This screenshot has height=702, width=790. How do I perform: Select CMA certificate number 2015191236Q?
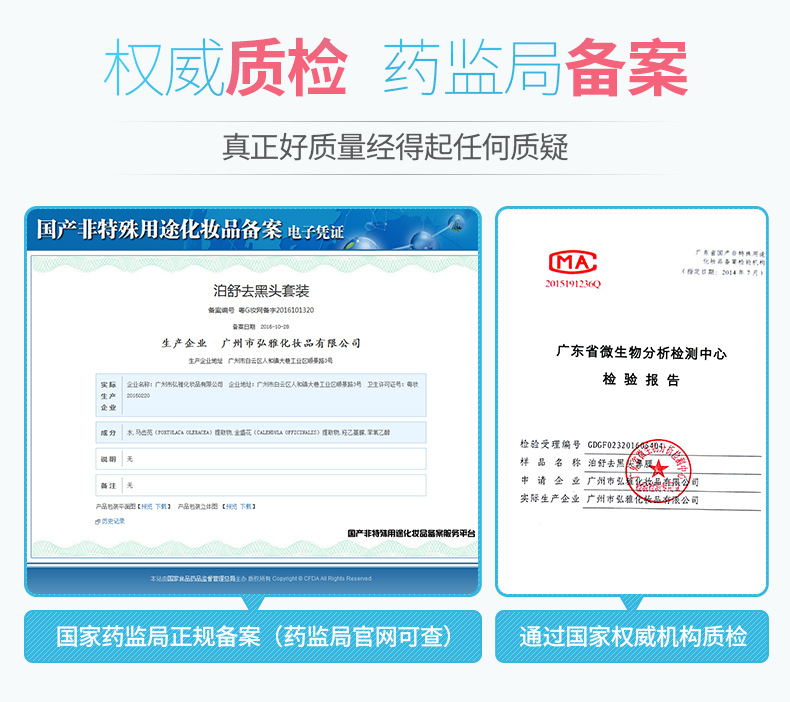(x=573, y=284)
